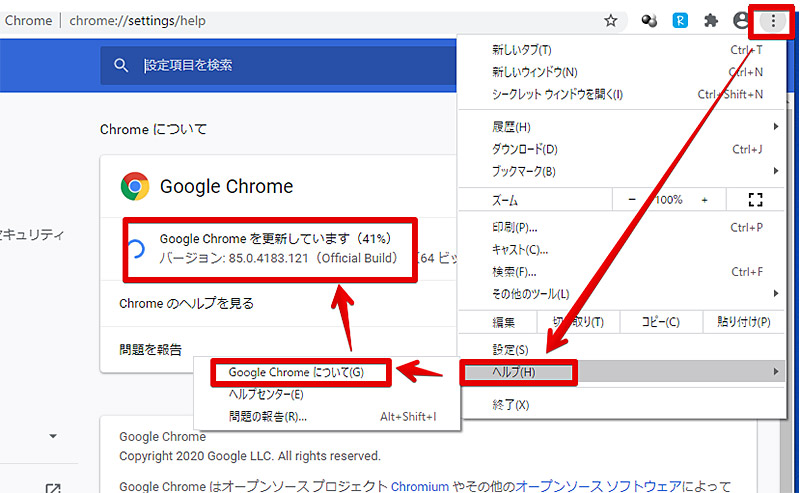This screenshot has height=493, width=800.
Task: Click the Copyright 2020 Google LLC text
Action: tap(250, 456)
